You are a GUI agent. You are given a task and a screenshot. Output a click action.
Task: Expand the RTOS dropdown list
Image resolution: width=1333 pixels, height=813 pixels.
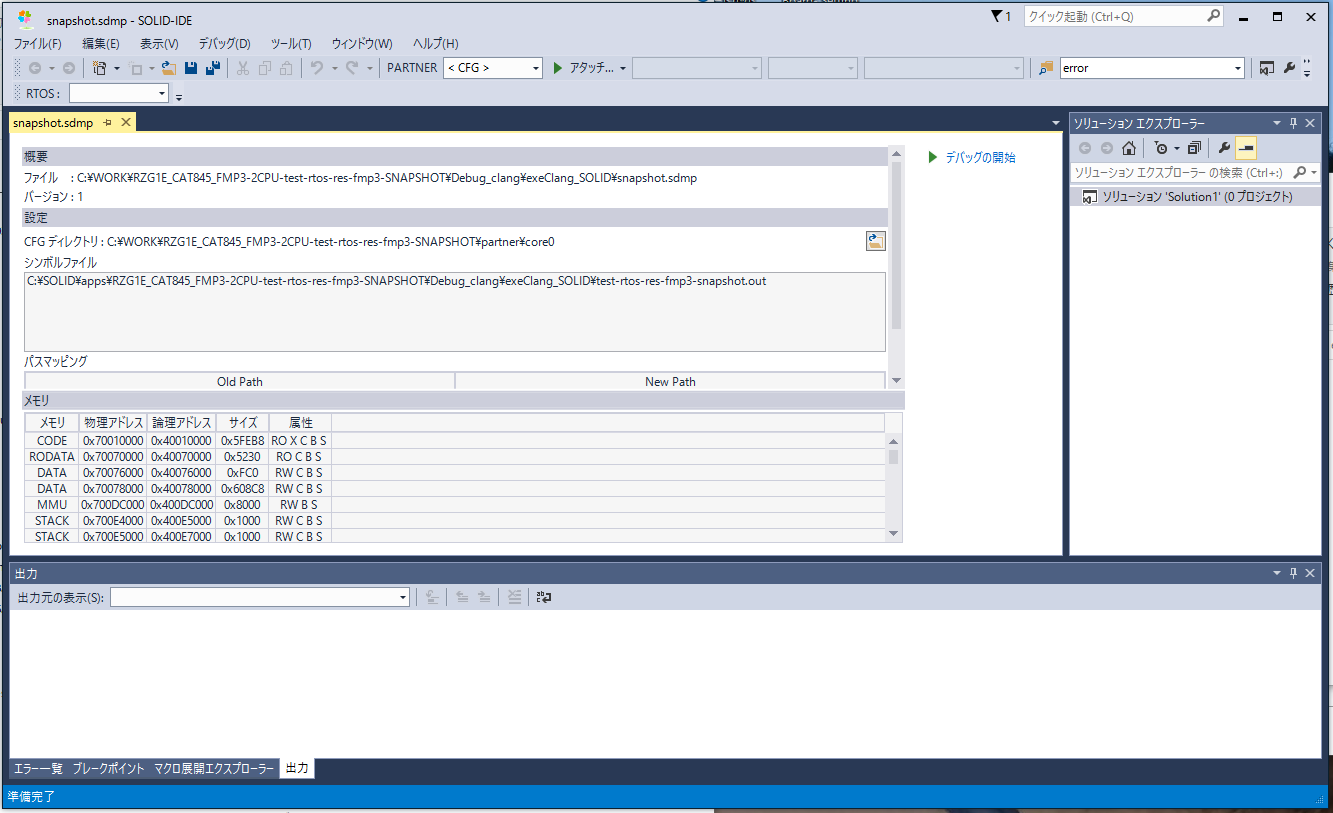(x=162, y=94)
